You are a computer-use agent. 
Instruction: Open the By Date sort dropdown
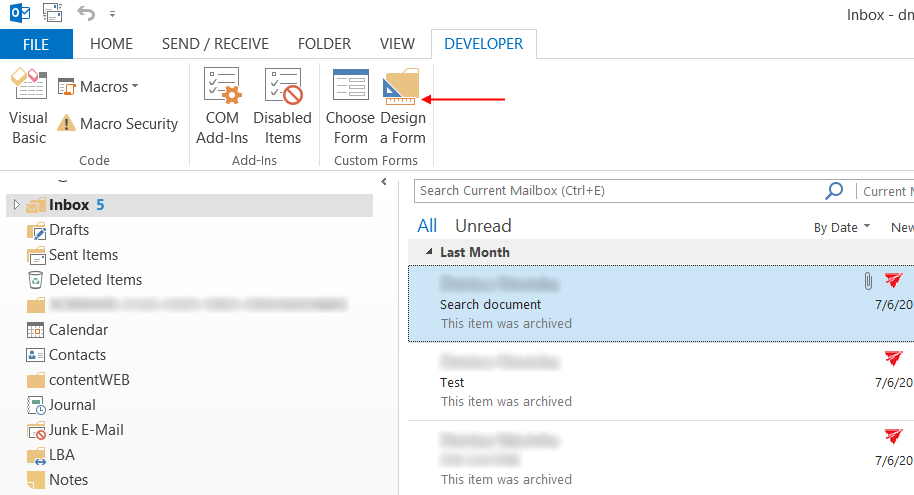(x=841, y=227)
